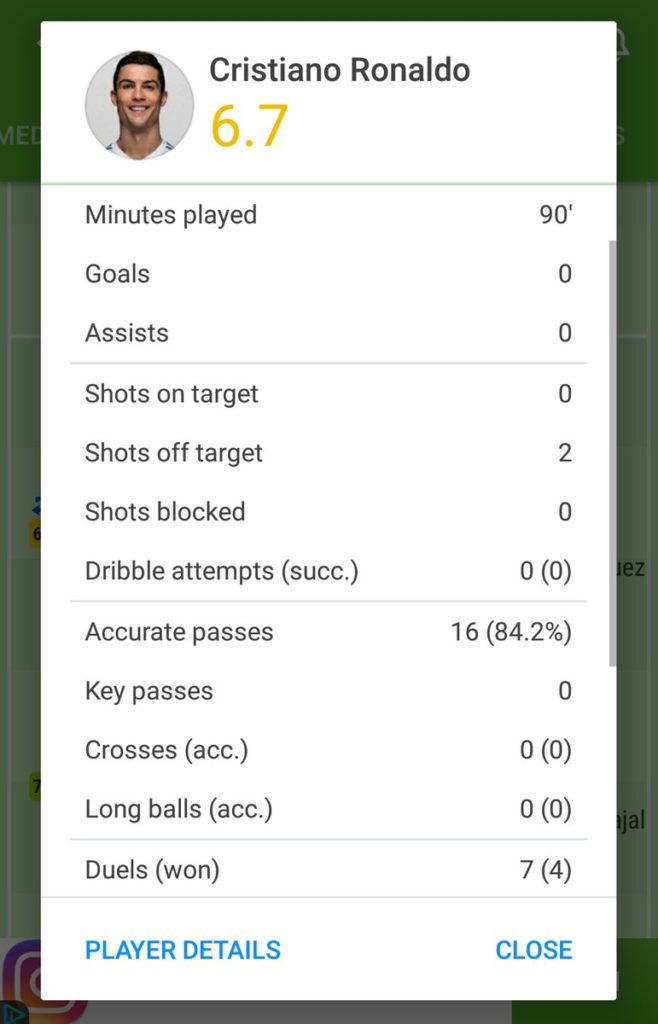This screenshot has height=1024, width=658.
Task: Select the Goals stat row
Action: pyautogui.click(x=328, y=274)
